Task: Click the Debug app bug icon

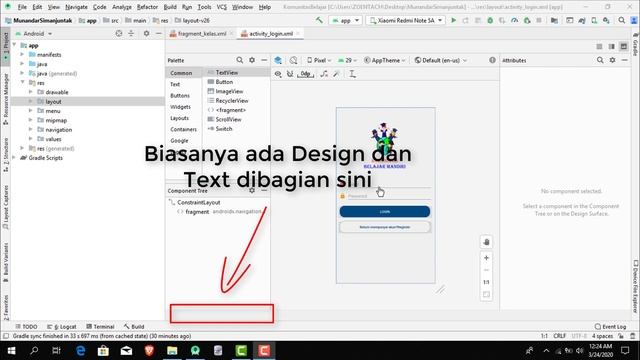Action: click(490, 20)
